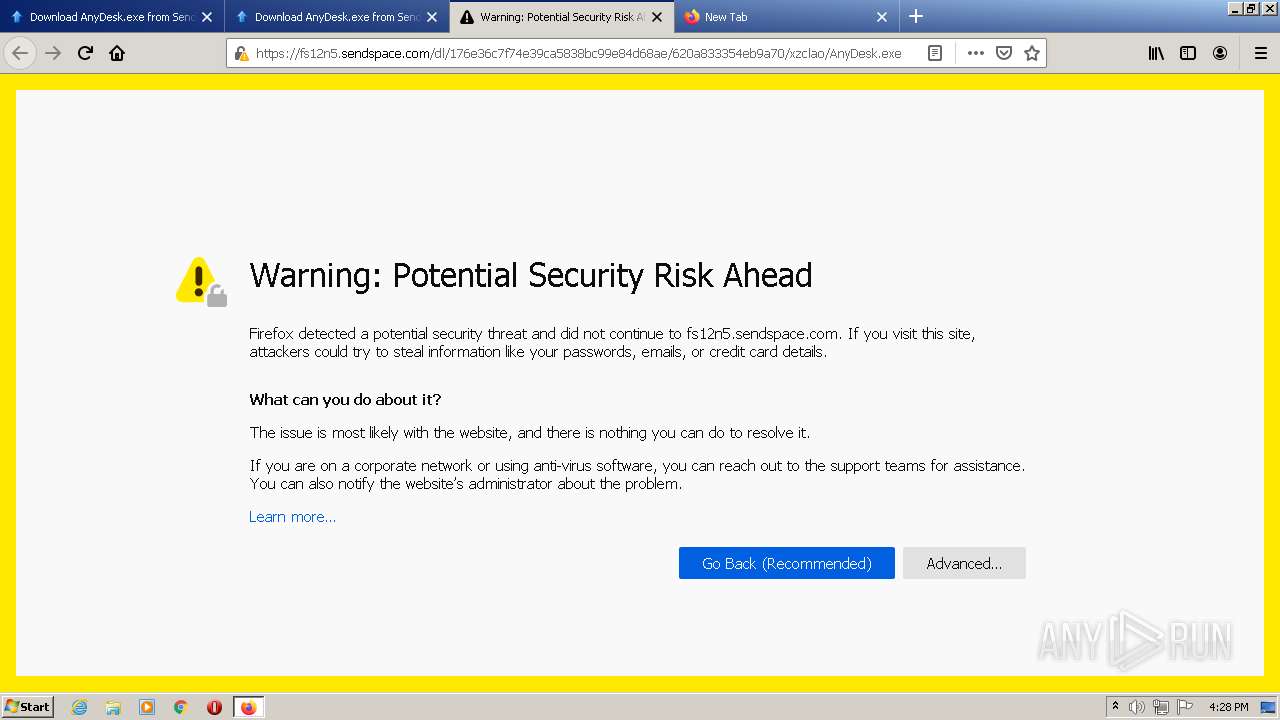Close the Warning security risk tab

click(657, 17)
